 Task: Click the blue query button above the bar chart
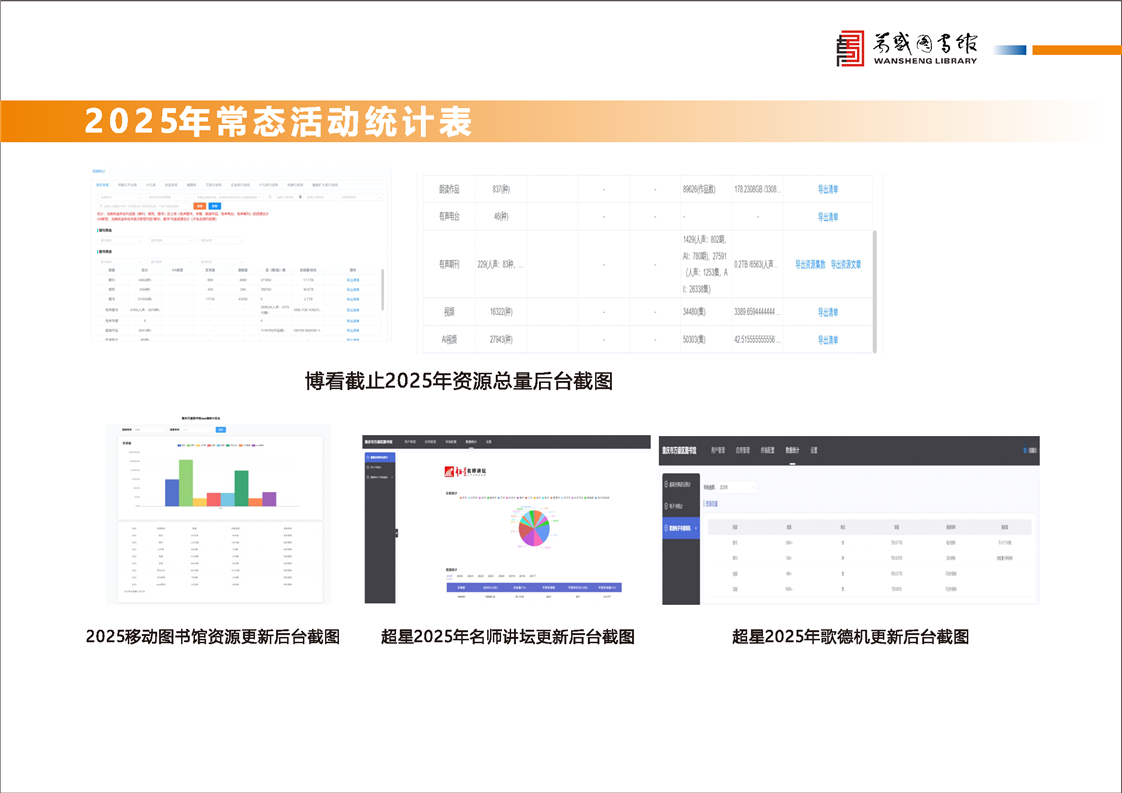221,429
